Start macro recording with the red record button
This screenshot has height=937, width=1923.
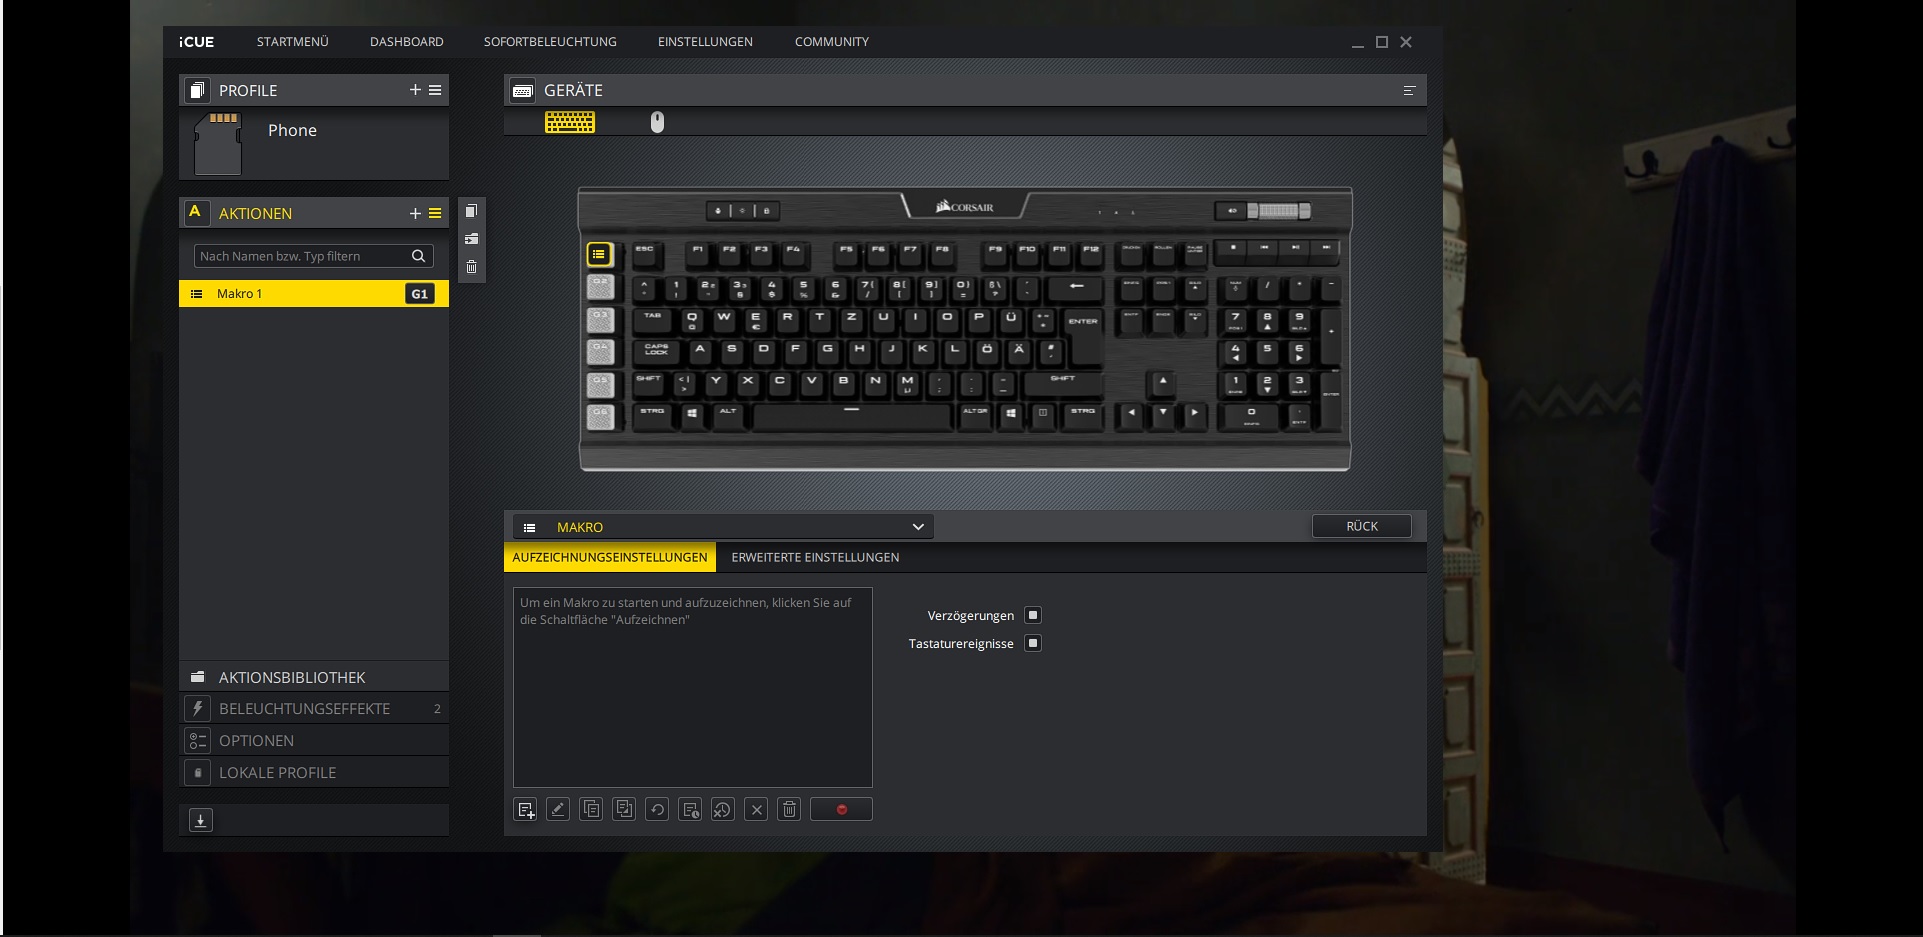pyautogui.click(x=841, y=809)
